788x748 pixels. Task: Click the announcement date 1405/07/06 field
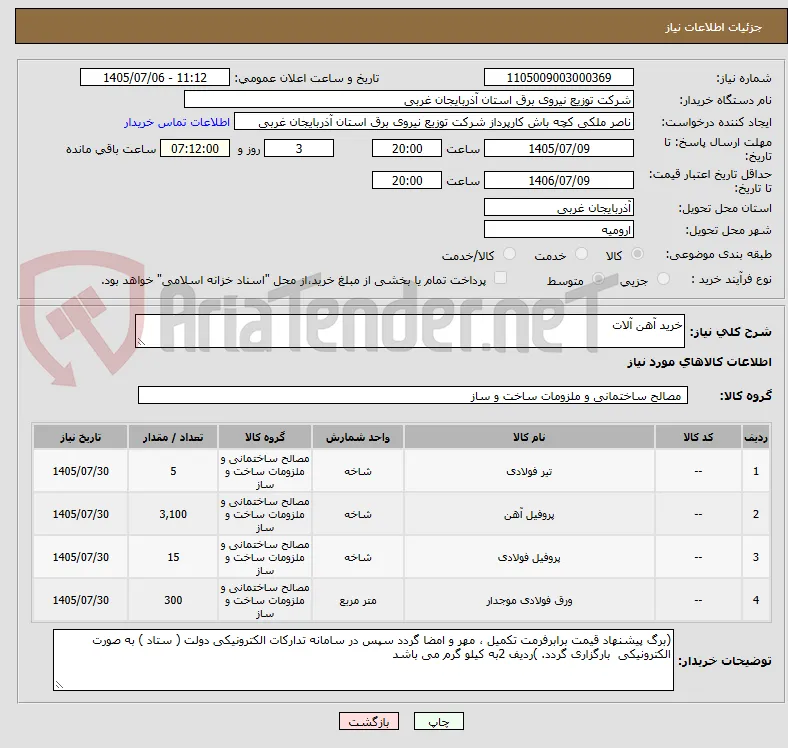coord(155,77)
